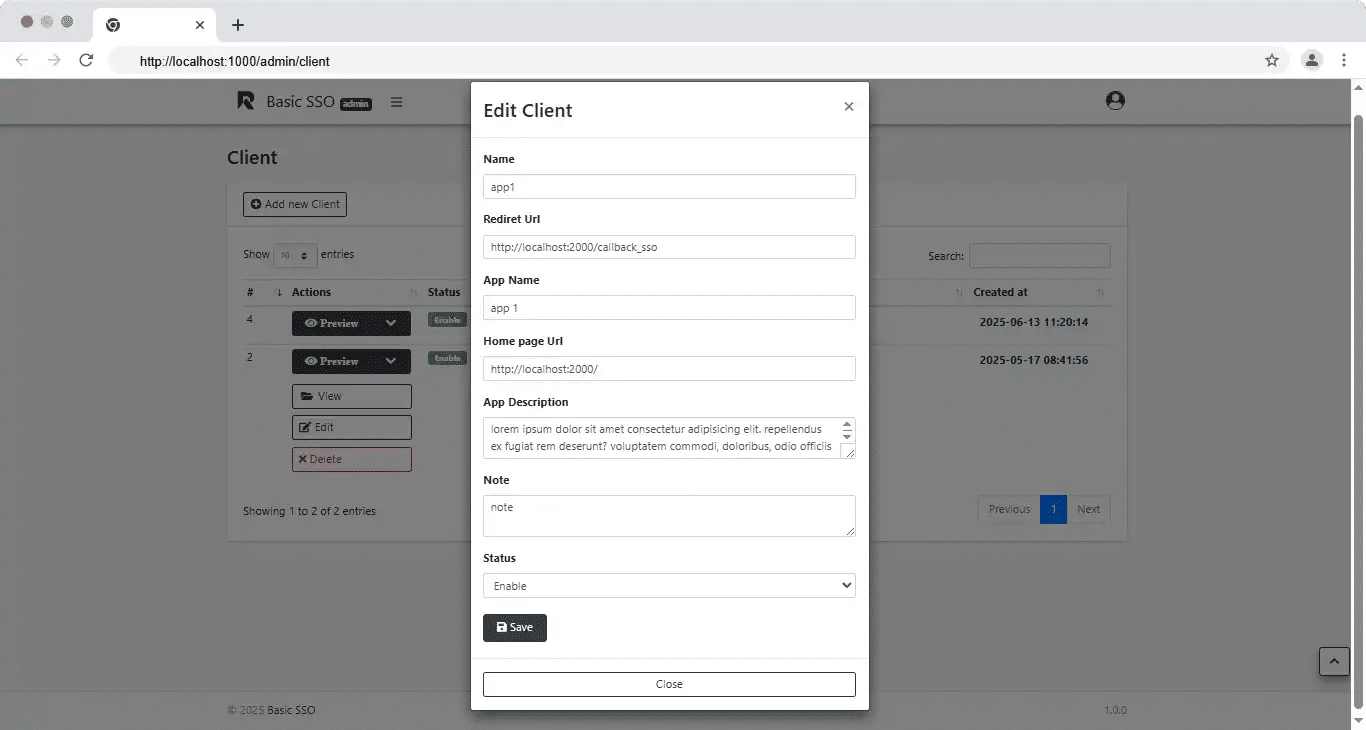The height and width of the screenshot is (730, 1366).
Task: Click the Basic SSO footer link
Action: coord(291,710)
